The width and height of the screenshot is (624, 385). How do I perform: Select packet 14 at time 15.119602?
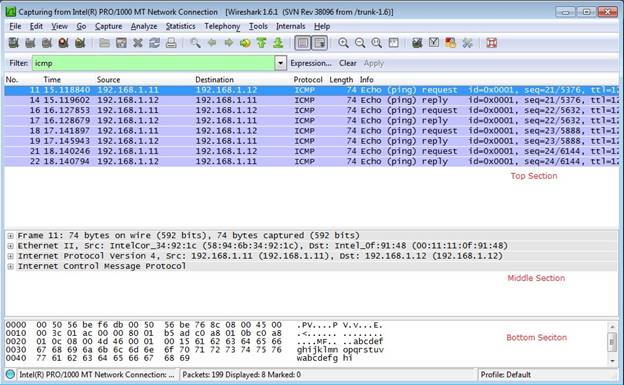(312, 100)
